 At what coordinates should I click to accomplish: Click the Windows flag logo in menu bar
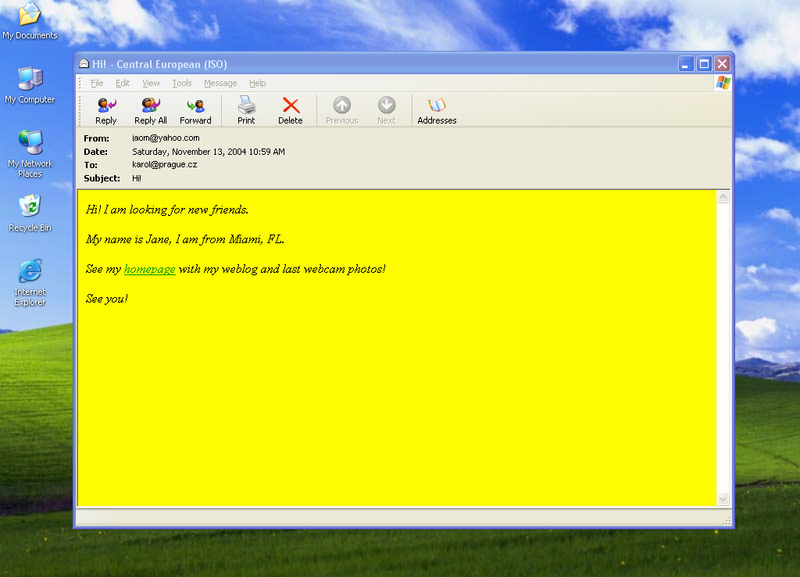pyautogui.click(x=723, y=83)
